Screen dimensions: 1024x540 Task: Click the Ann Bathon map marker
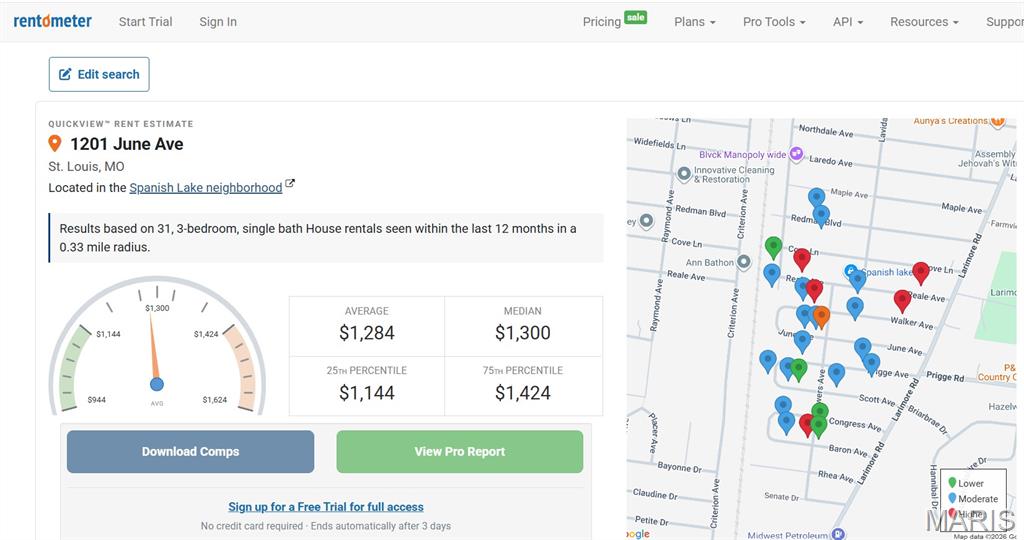[743, 262]
